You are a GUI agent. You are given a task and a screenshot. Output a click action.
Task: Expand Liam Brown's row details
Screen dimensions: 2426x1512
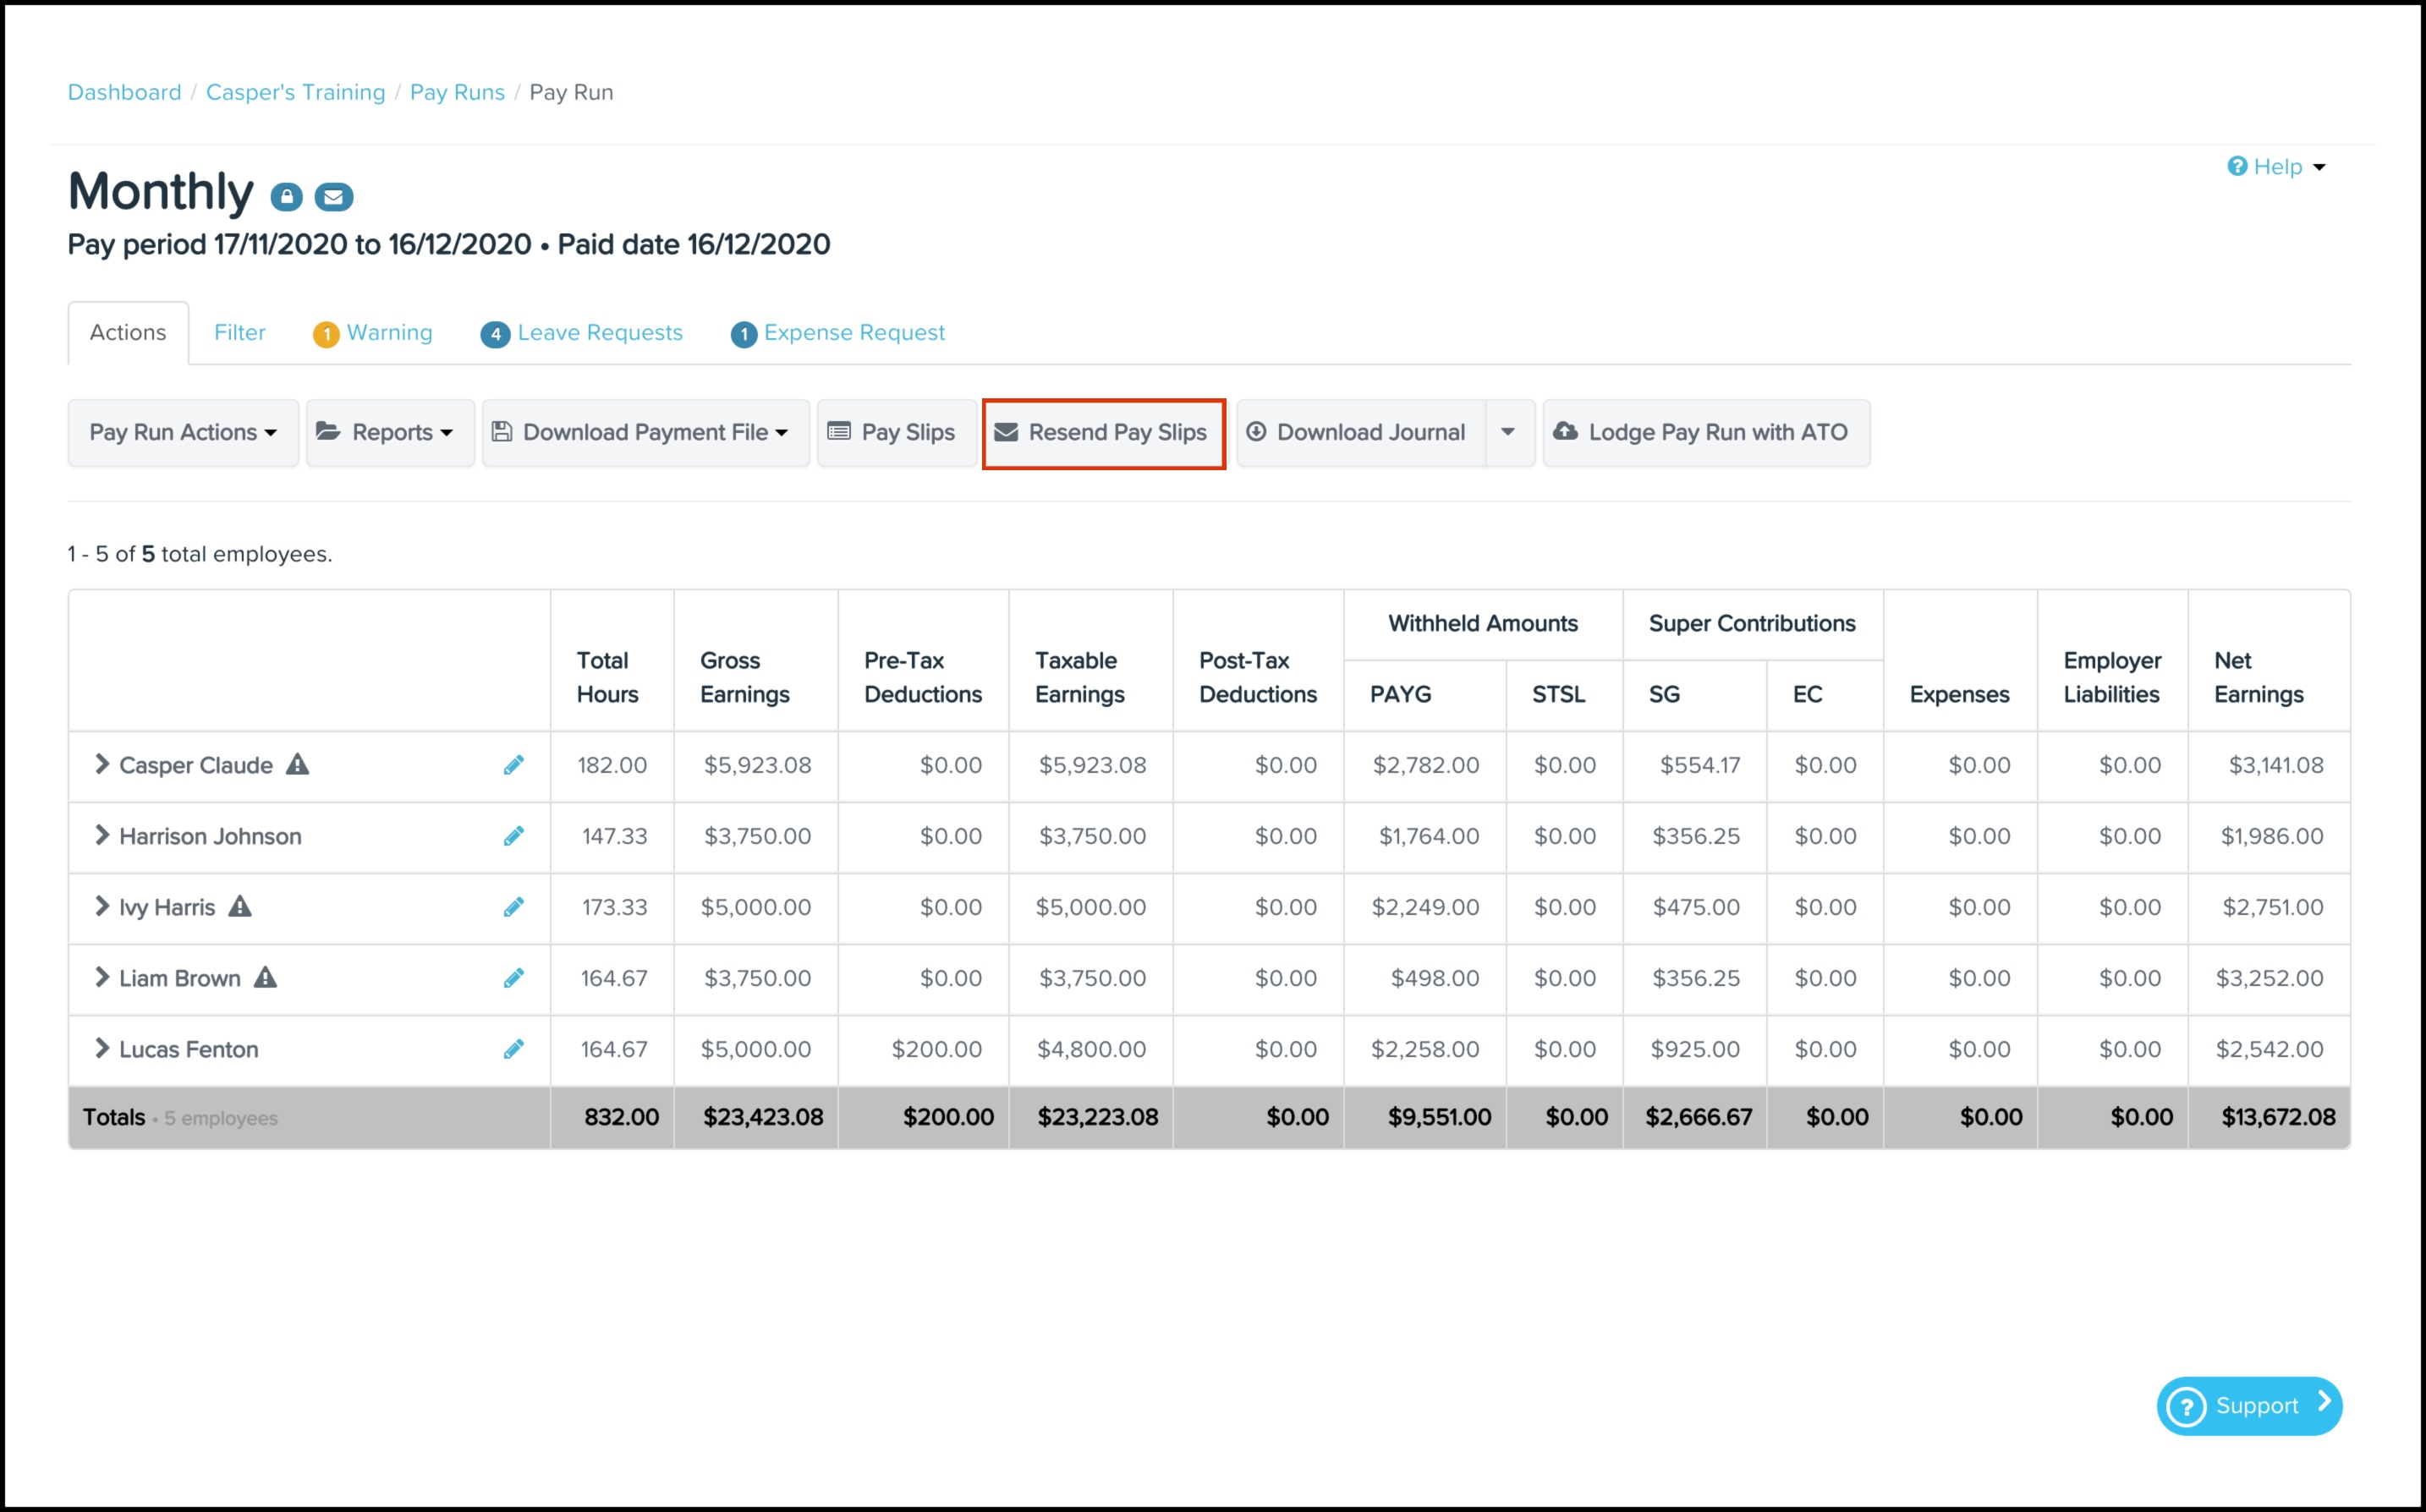pyautogui.click(x=101, y=977)
